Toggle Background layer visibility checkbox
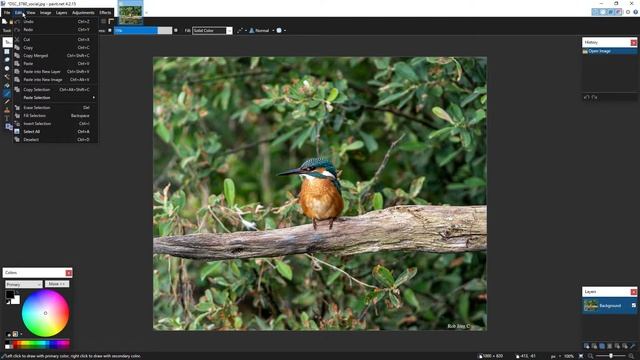 click(x=633, y=305)
